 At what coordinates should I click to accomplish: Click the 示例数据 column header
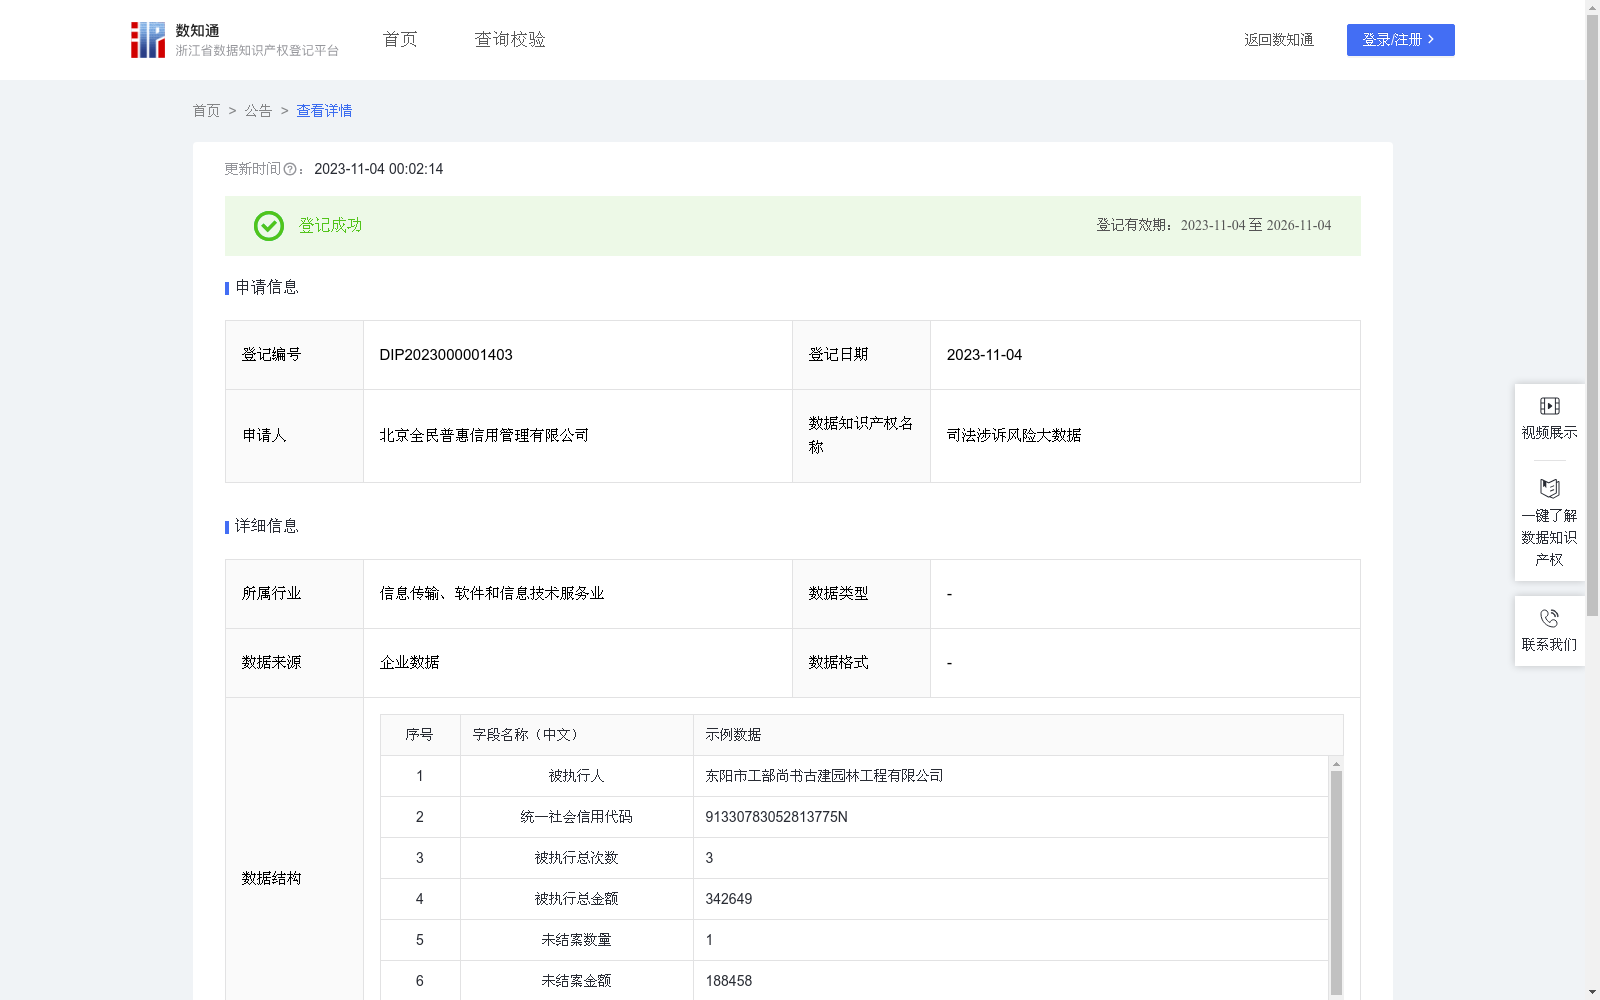coord(1018,735)
